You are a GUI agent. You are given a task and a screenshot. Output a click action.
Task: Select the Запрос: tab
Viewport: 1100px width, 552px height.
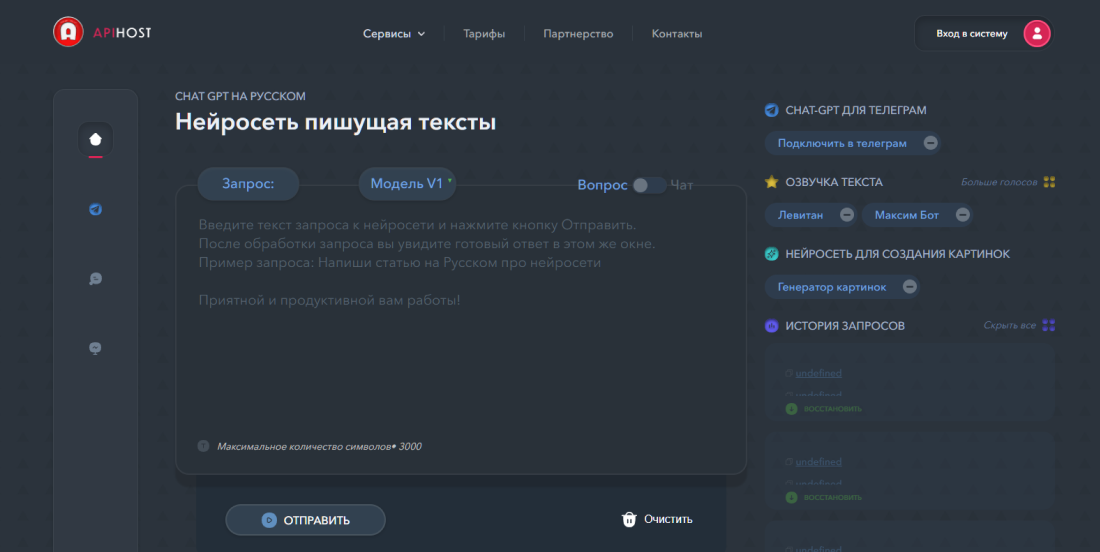[x=248, y=184]
